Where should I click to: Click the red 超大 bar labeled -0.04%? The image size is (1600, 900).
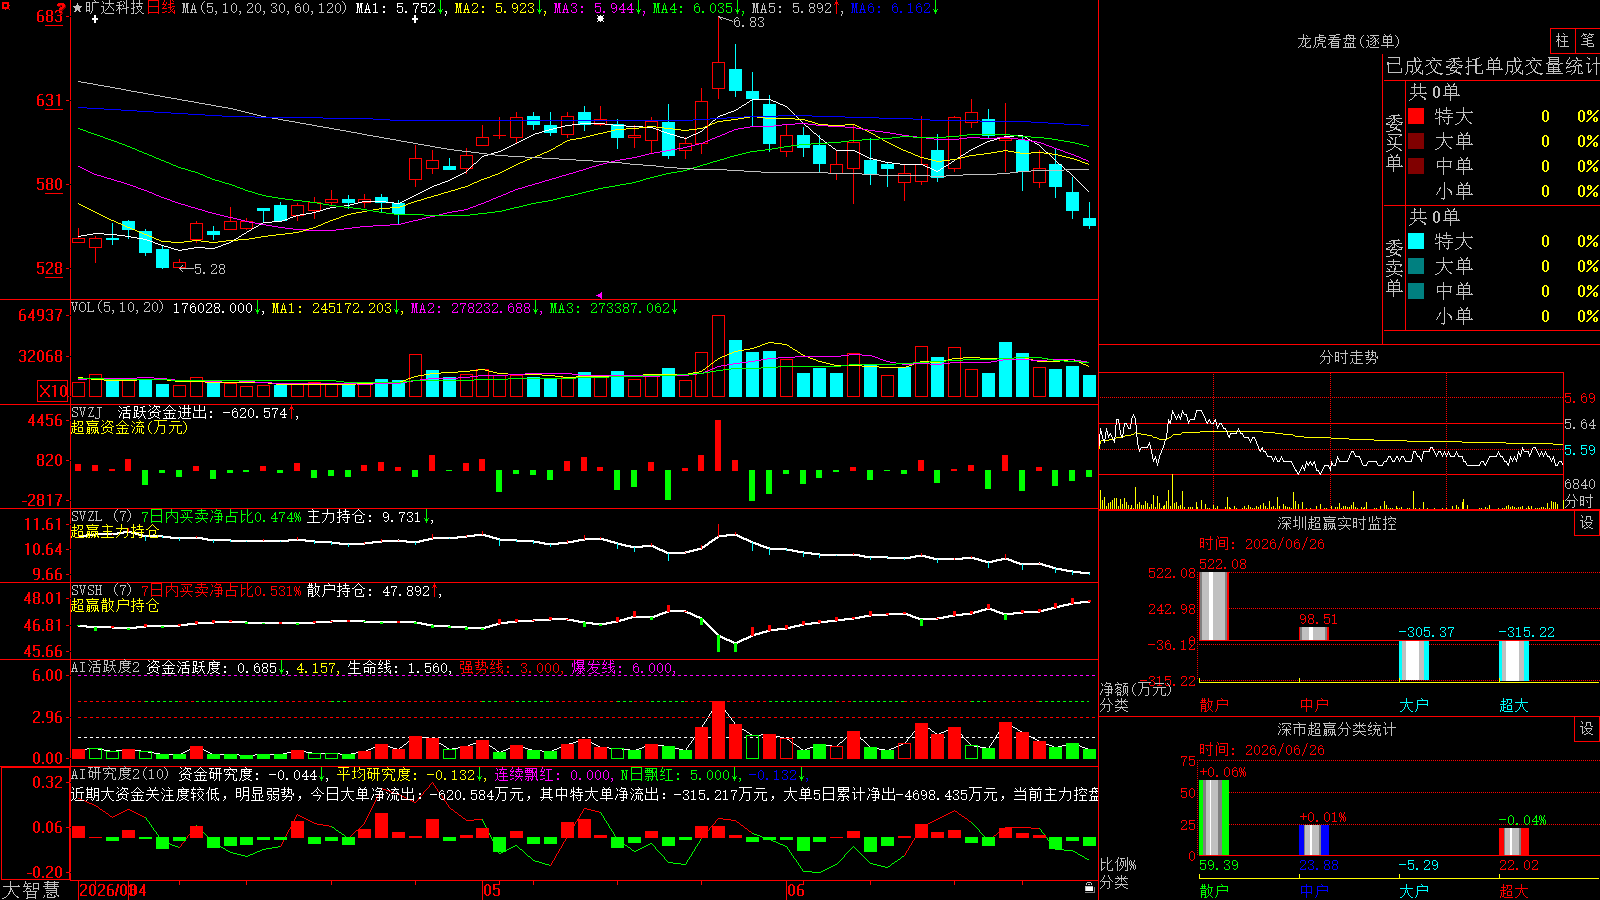point(1514,842)
